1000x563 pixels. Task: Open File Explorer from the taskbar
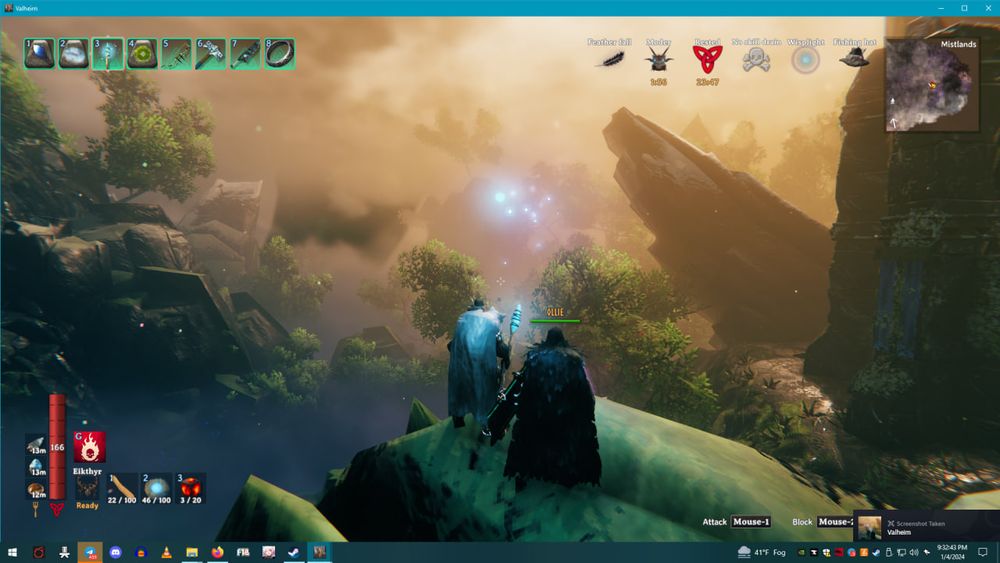click(192, 552)
